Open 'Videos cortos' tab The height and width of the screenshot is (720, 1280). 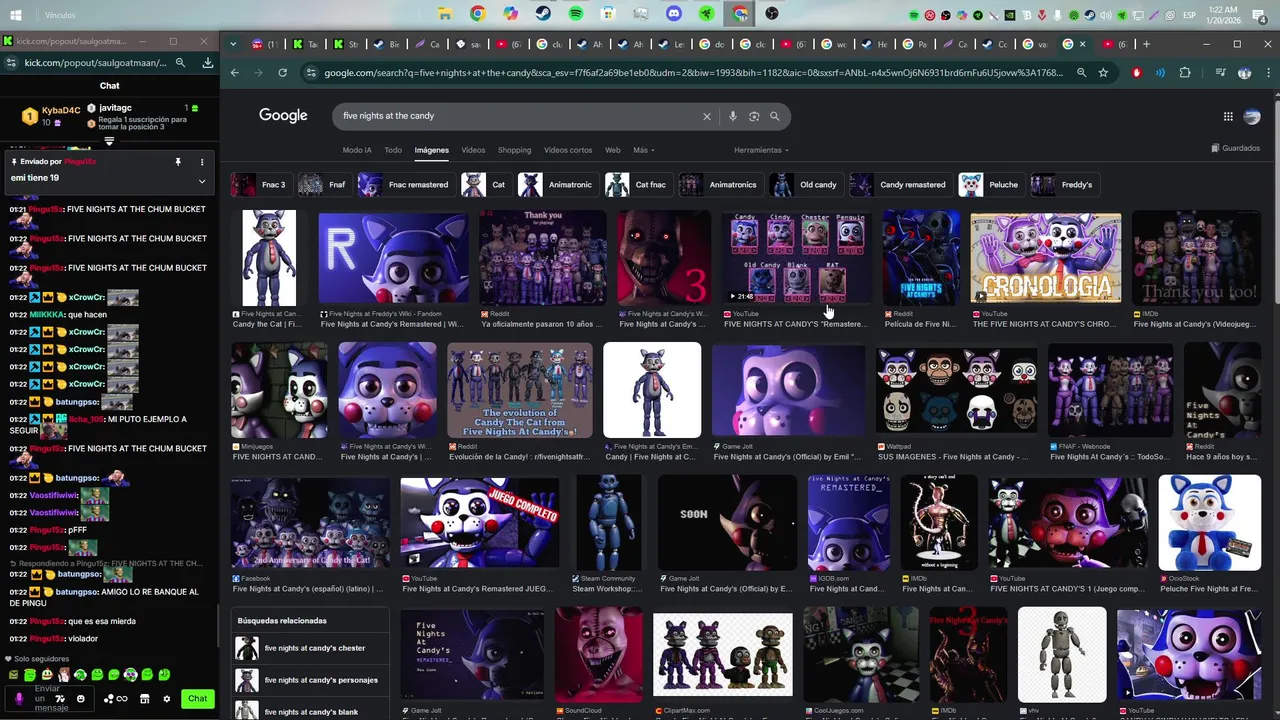(568, 150)
